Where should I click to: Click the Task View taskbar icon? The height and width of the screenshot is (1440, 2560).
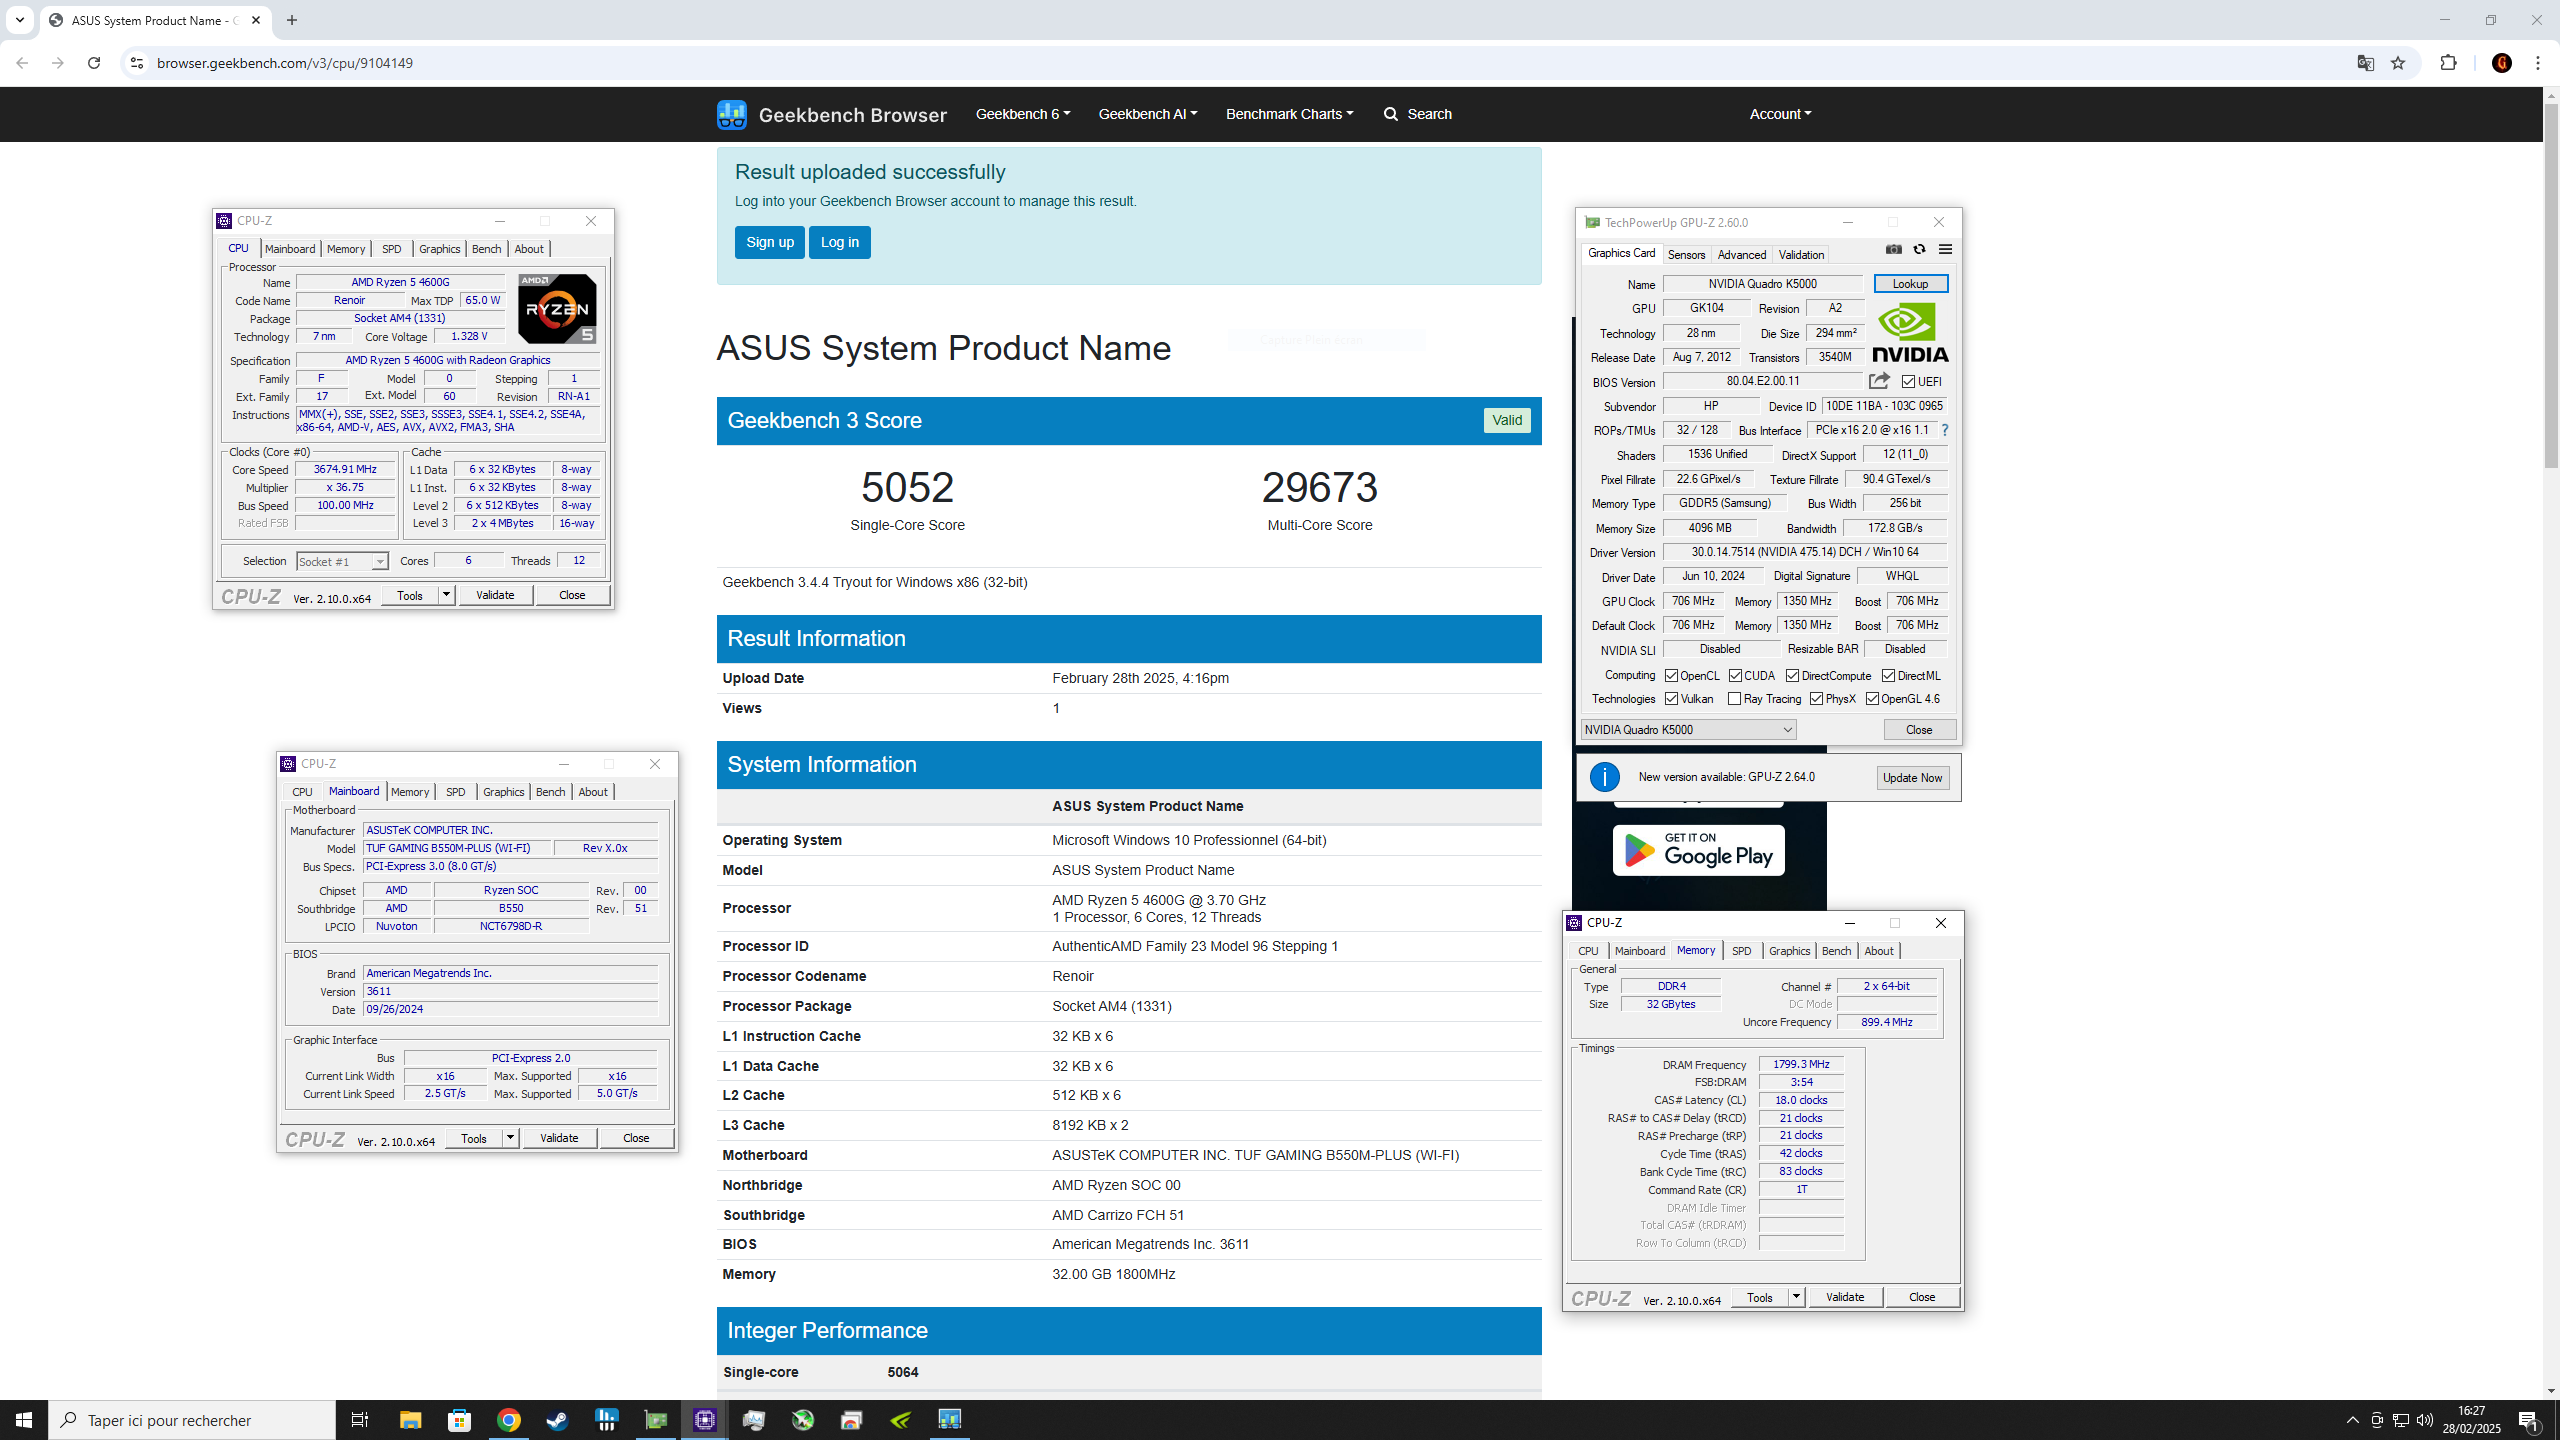click(360, 1420)
